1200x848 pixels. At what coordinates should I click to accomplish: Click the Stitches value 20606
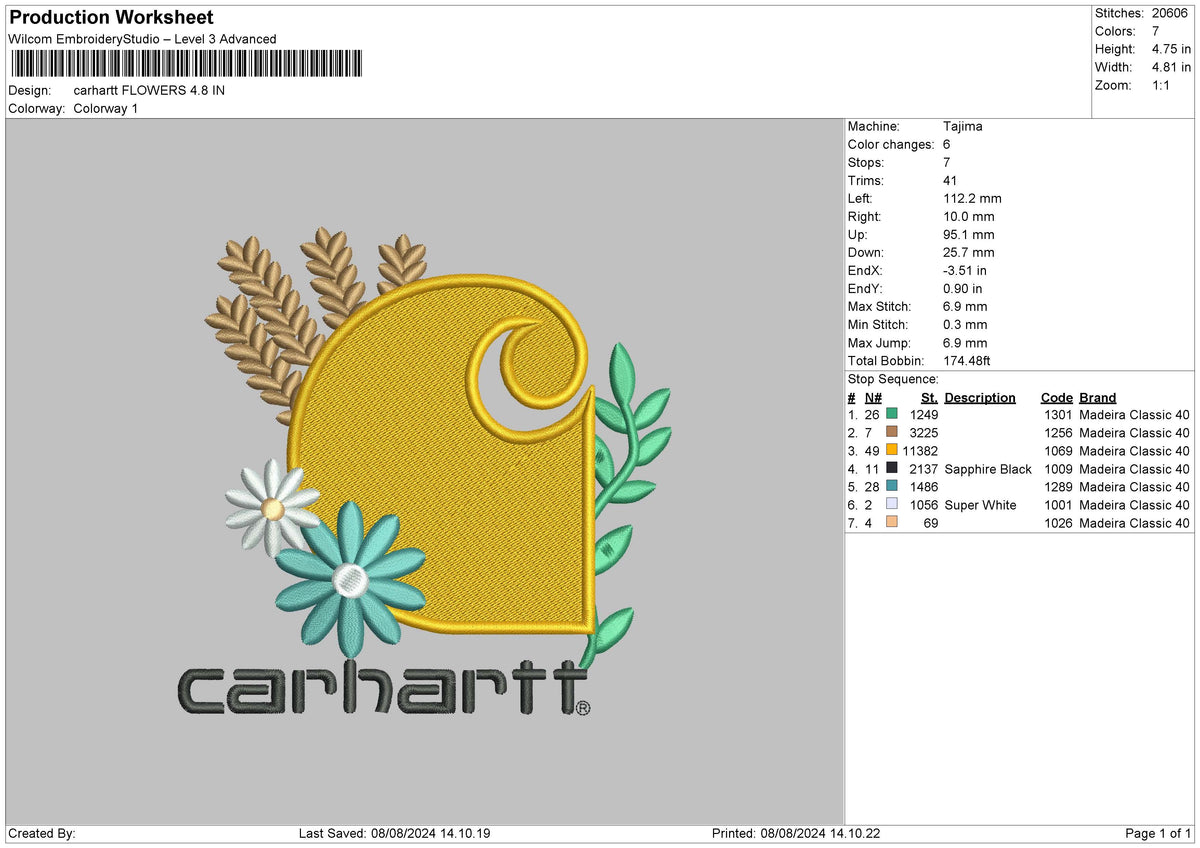[1172, 13]
